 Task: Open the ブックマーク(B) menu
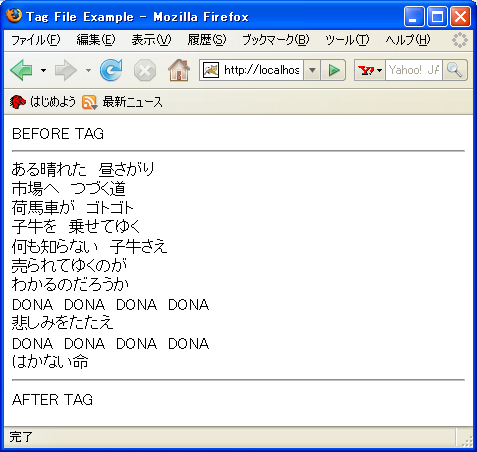[x=276, y=40]
